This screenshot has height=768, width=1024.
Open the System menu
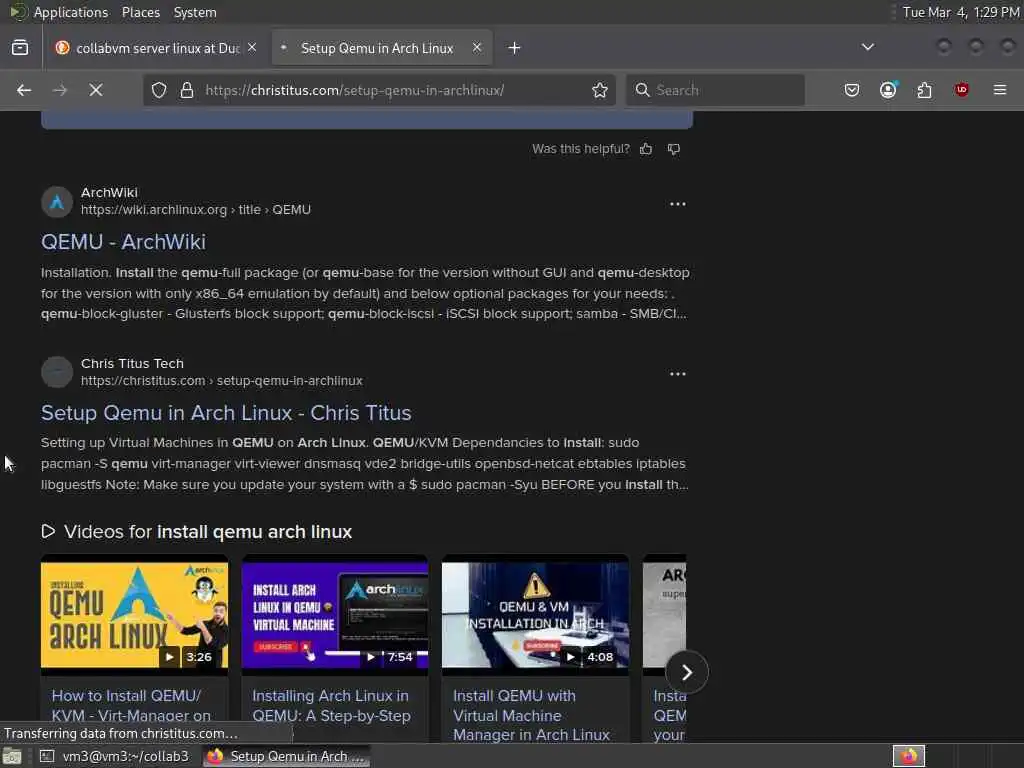[195, 12]
